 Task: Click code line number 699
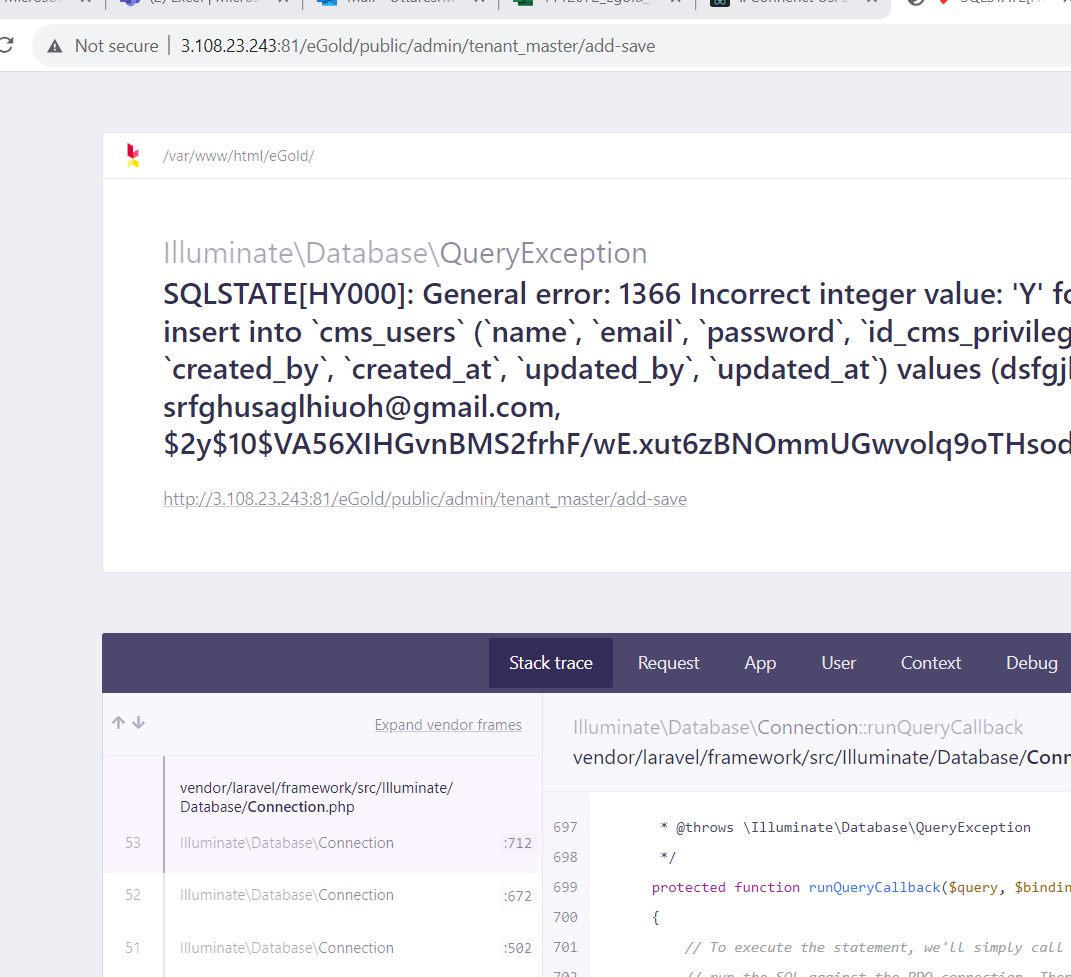pyautogui.click(x=565, y=887)
